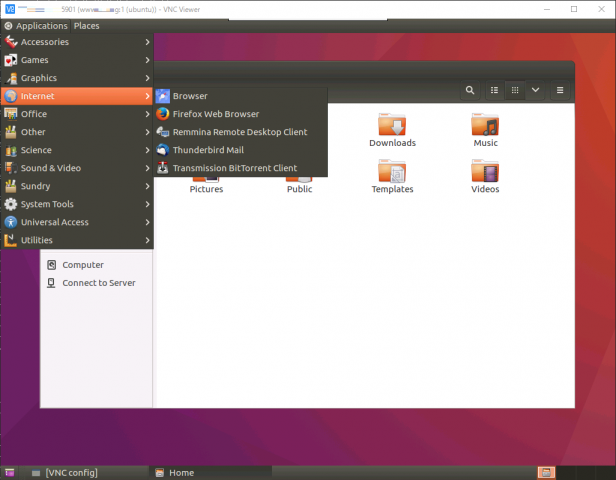Expand the Science submenu arrow
This screenshot has width=616, height=480.
(x=147, y=150)
